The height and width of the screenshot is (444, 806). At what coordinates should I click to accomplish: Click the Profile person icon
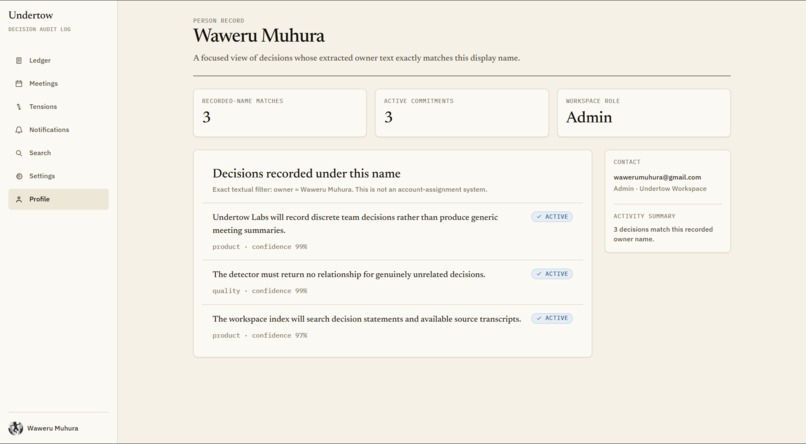[19, 199]
